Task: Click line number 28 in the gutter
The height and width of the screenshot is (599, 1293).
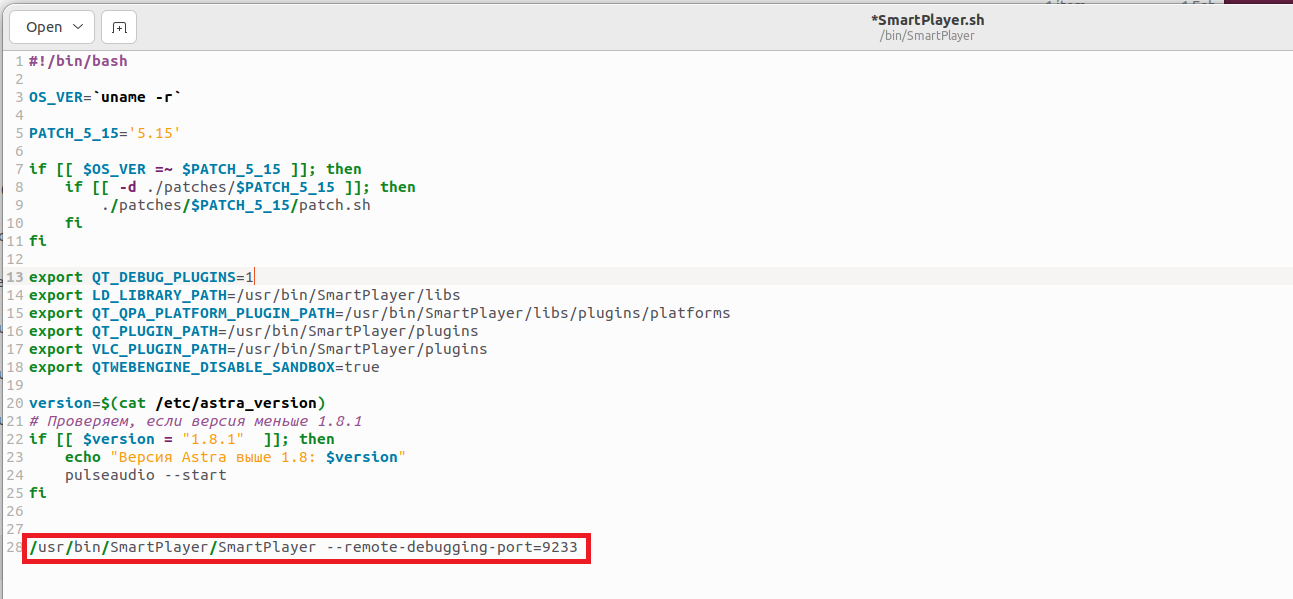Action: tap(15, 547)
